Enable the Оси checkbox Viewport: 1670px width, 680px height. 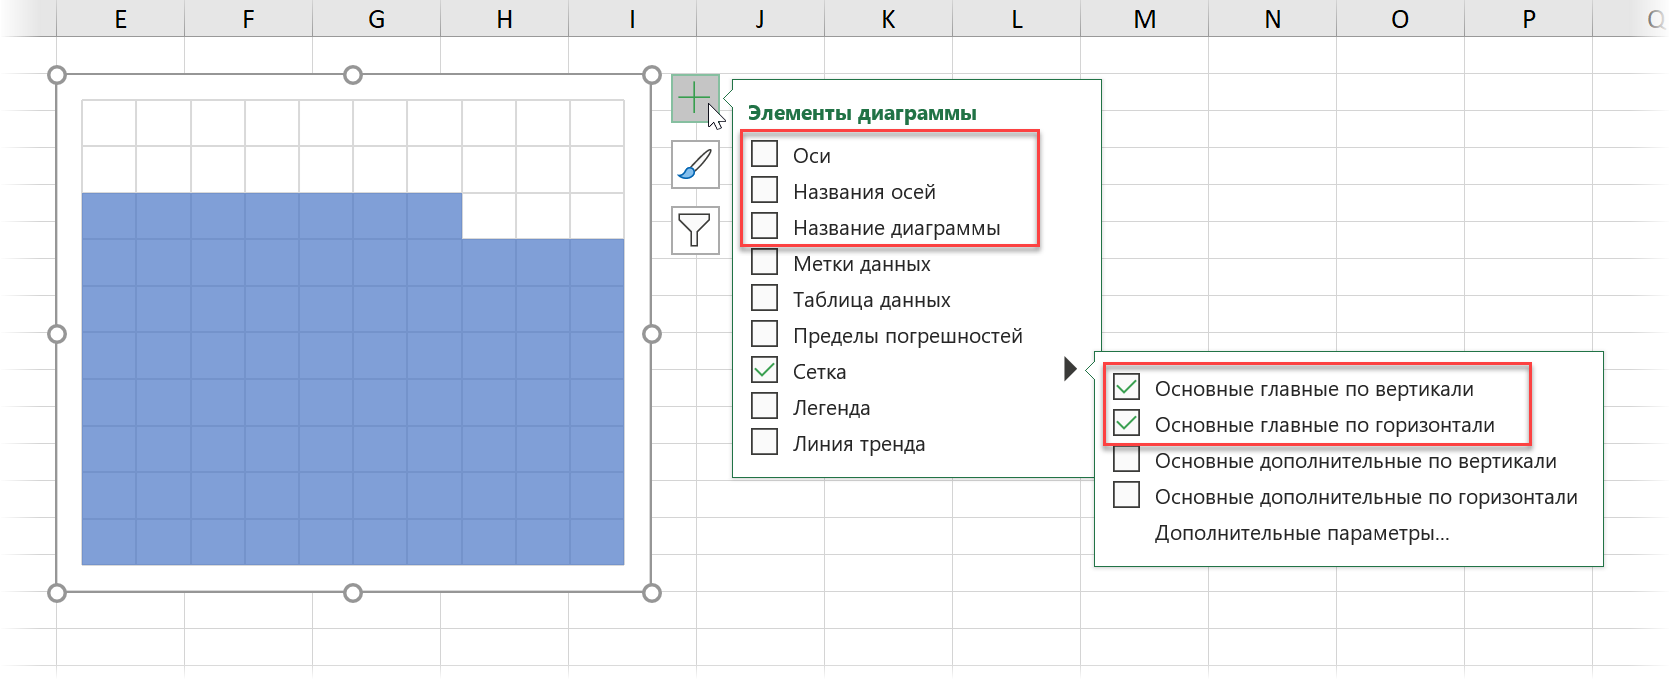tap(765, 154)
